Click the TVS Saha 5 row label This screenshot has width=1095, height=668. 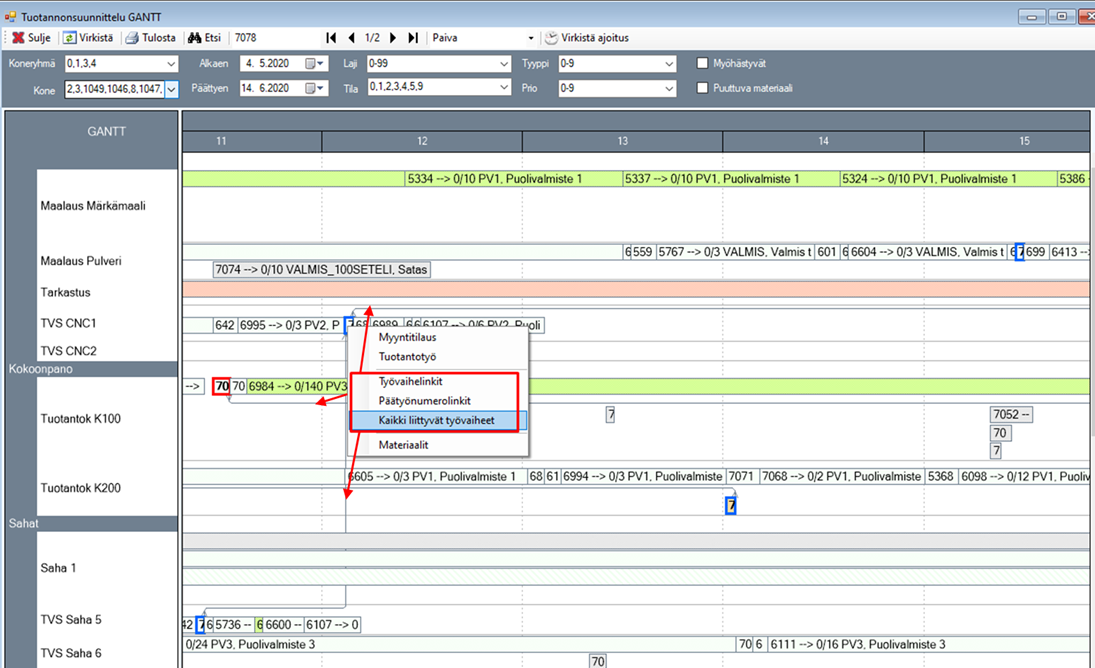coord(71,620)
